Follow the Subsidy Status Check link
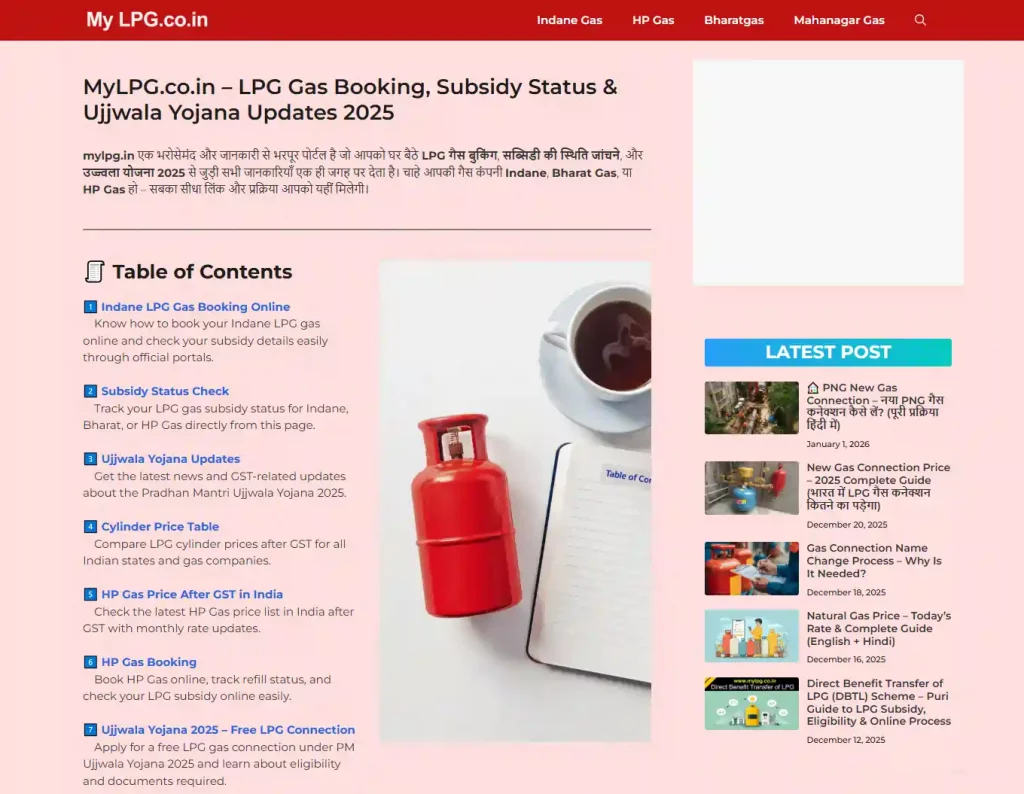The height and width of the screenshot is (794, 1024). [165, 391]
